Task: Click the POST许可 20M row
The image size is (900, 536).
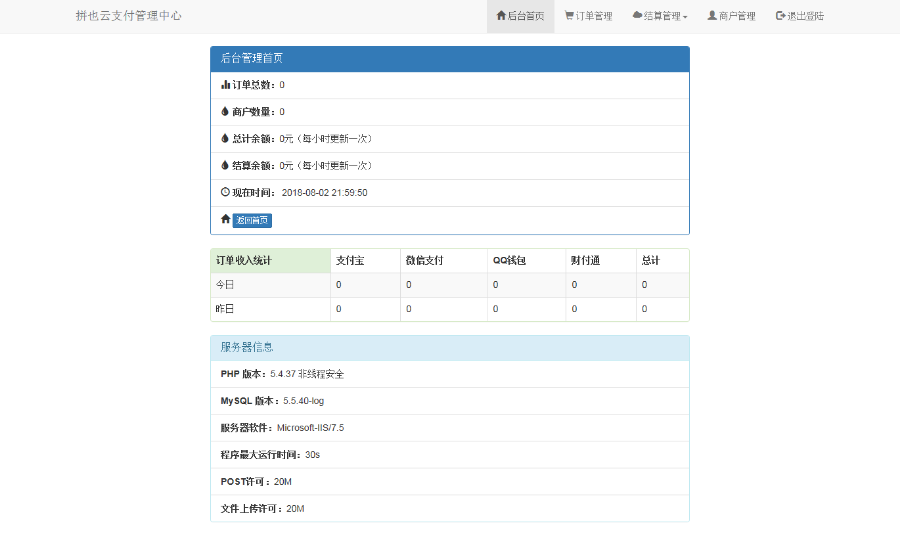Action: pyautogui.click(x=450, y=482)
